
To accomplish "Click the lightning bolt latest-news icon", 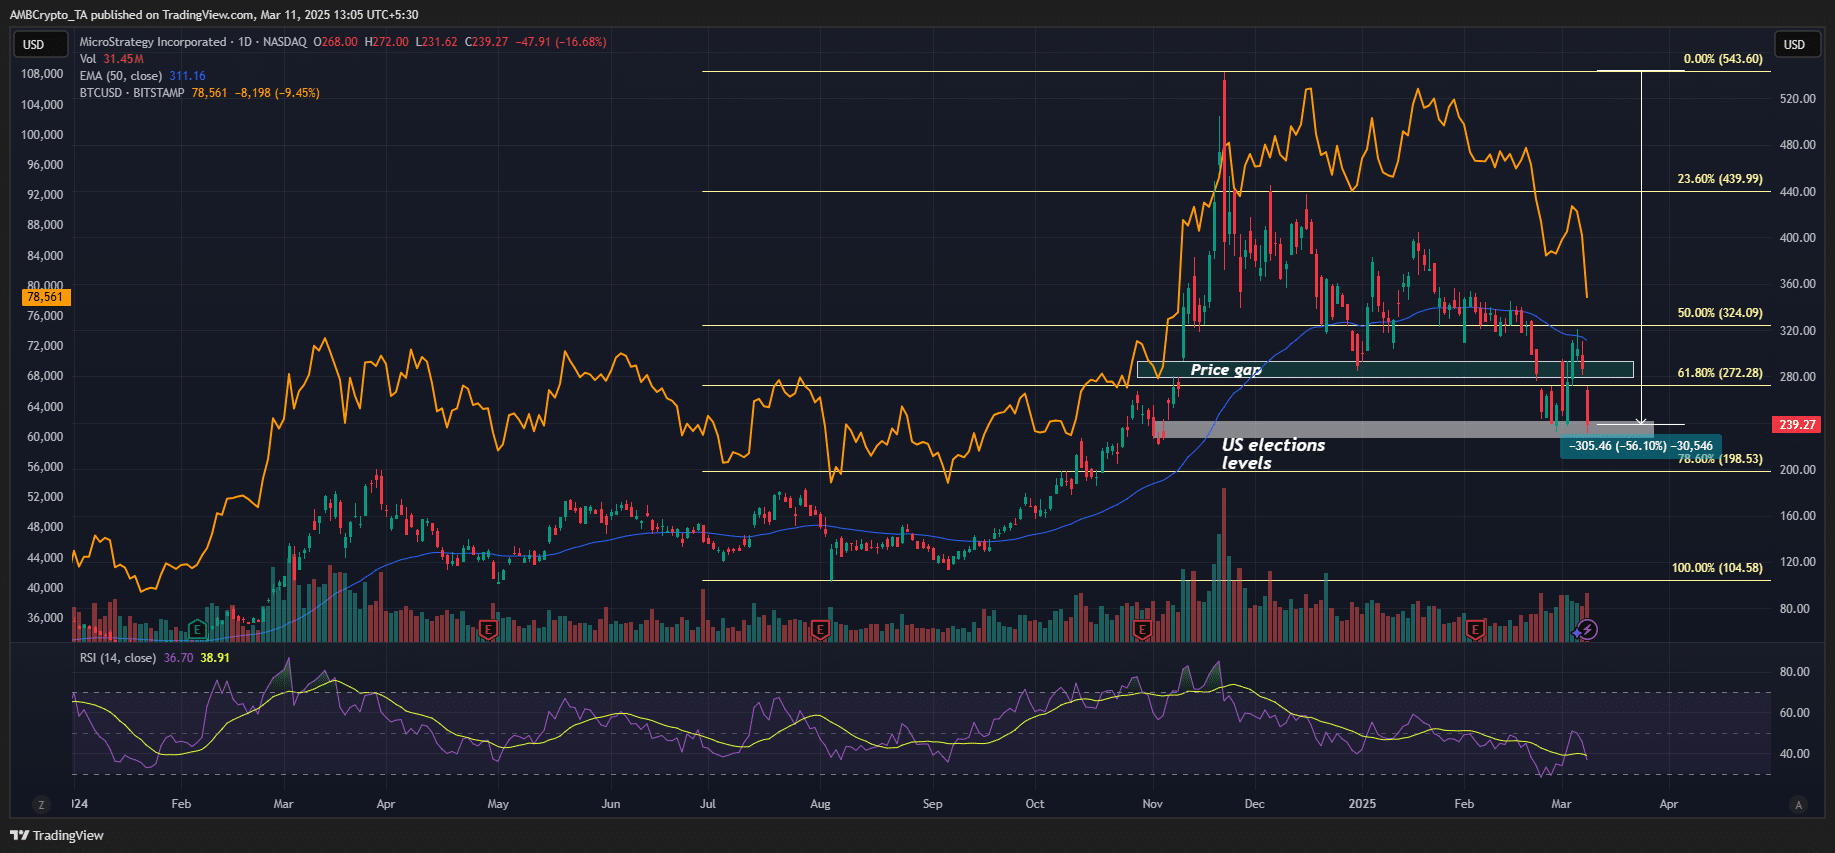I will [1587, 629].
